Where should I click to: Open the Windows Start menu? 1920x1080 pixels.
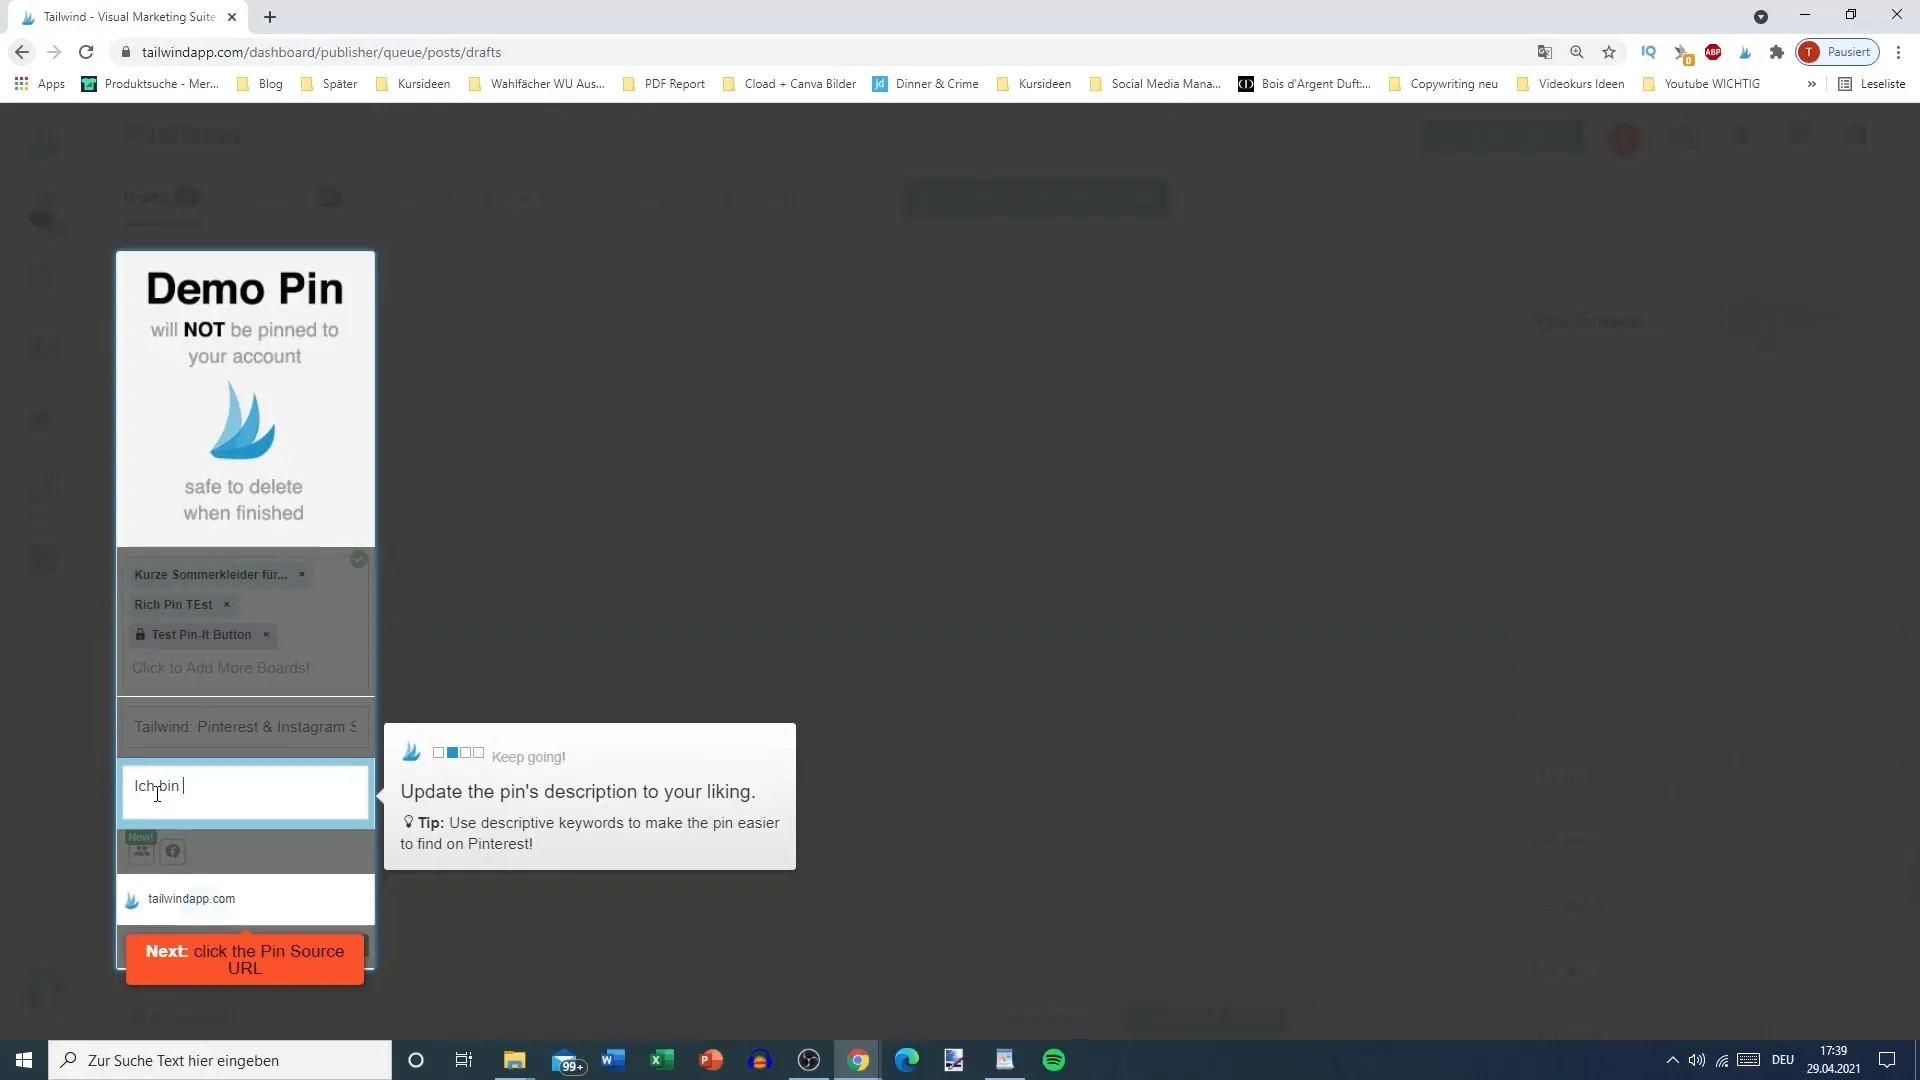click(x=24, y=1060)
